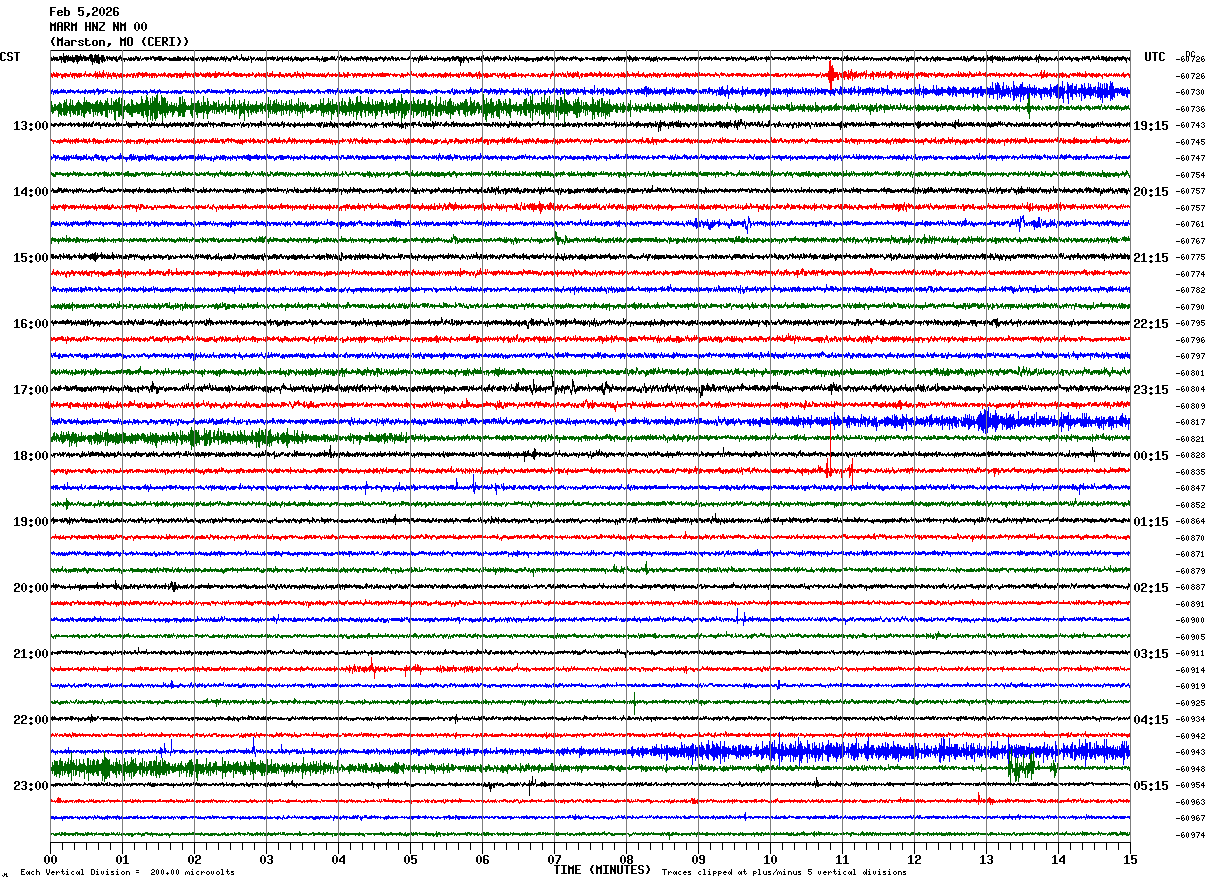Viewport: 1210px width, 886px height.
Task: Click the '21:00' CST time label
Action: click(31, 654)
